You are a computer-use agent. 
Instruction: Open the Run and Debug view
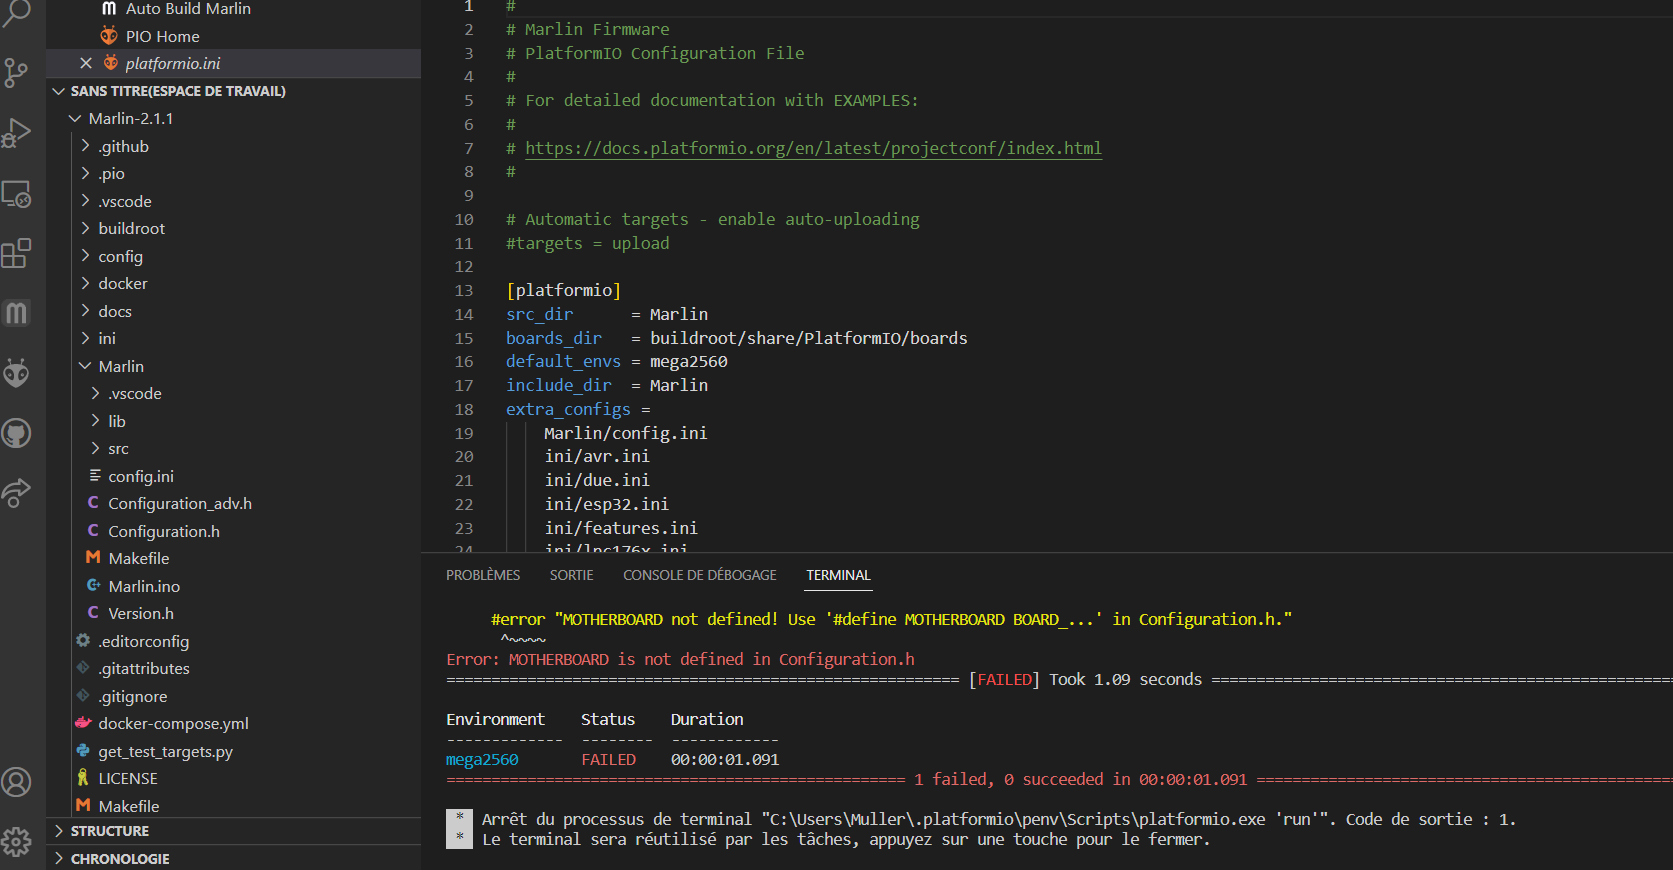(16, 133)
